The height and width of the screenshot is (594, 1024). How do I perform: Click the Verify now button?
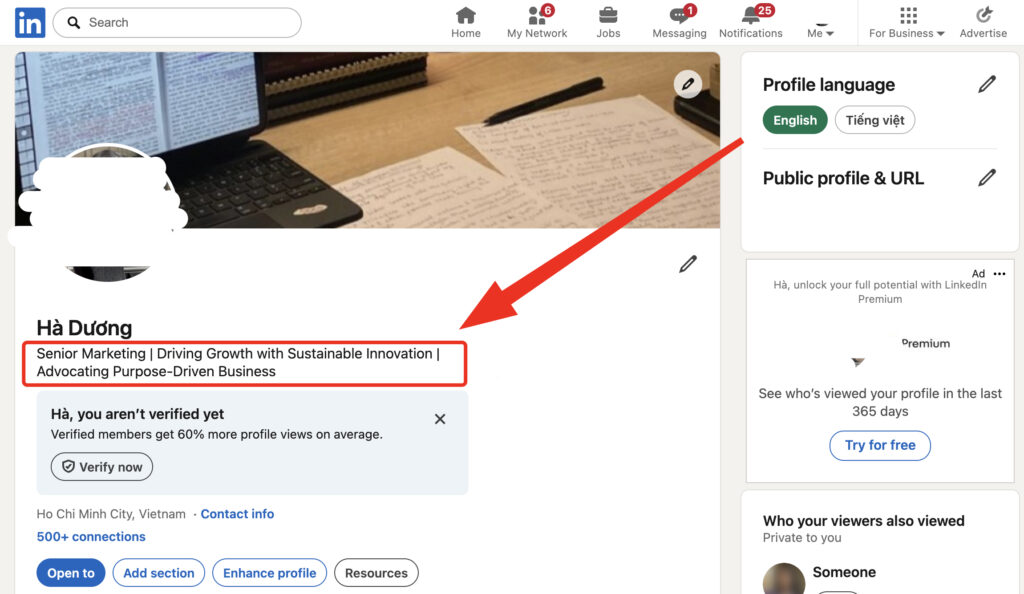click(x=102, y=467)
